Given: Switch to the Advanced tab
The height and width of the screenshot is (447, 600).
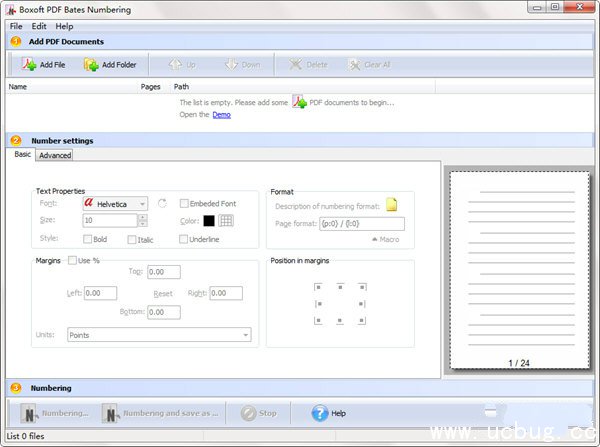Looking at the screenshot, I should tap(55, 155).
